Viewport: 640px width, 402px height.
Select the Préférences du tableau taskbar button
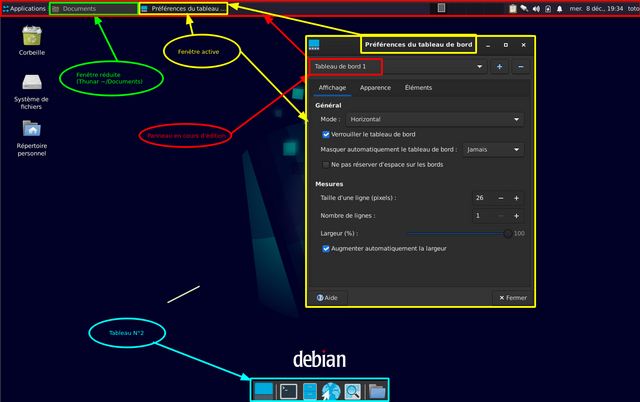183,9
